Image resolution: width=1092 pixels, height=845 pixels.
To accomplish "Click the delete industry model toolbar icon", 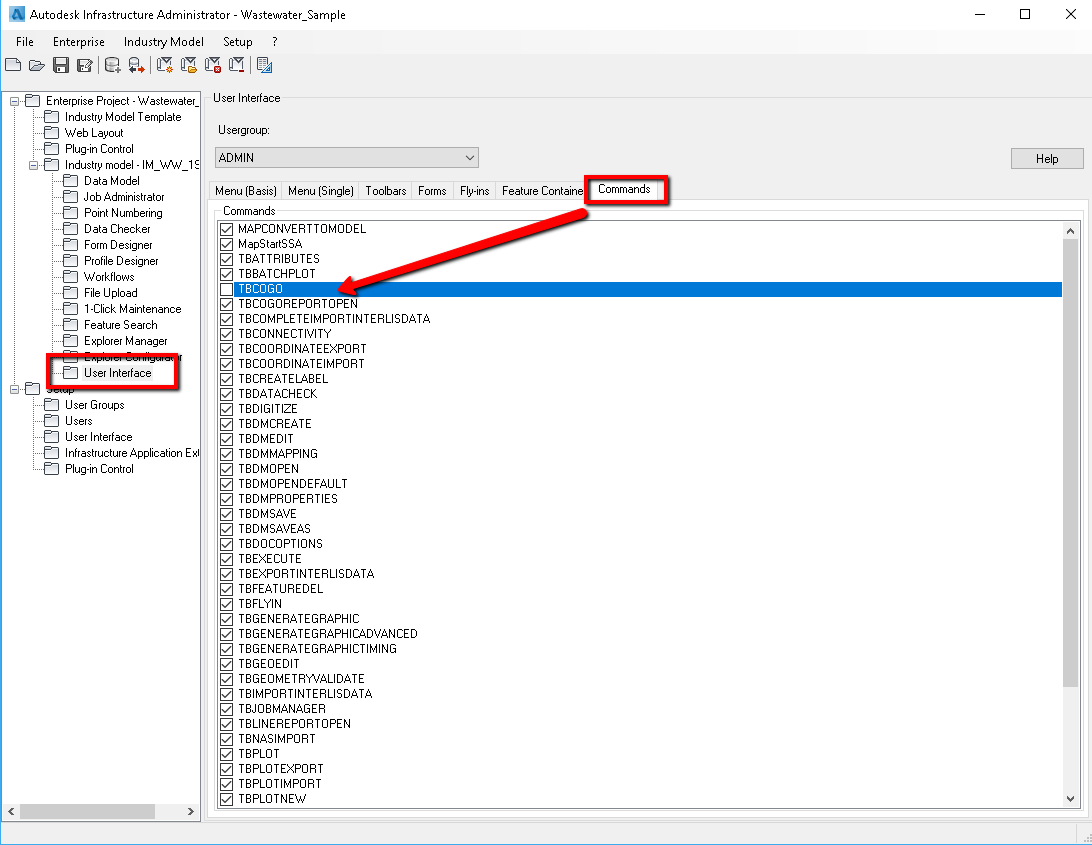I will pos(213,64).
